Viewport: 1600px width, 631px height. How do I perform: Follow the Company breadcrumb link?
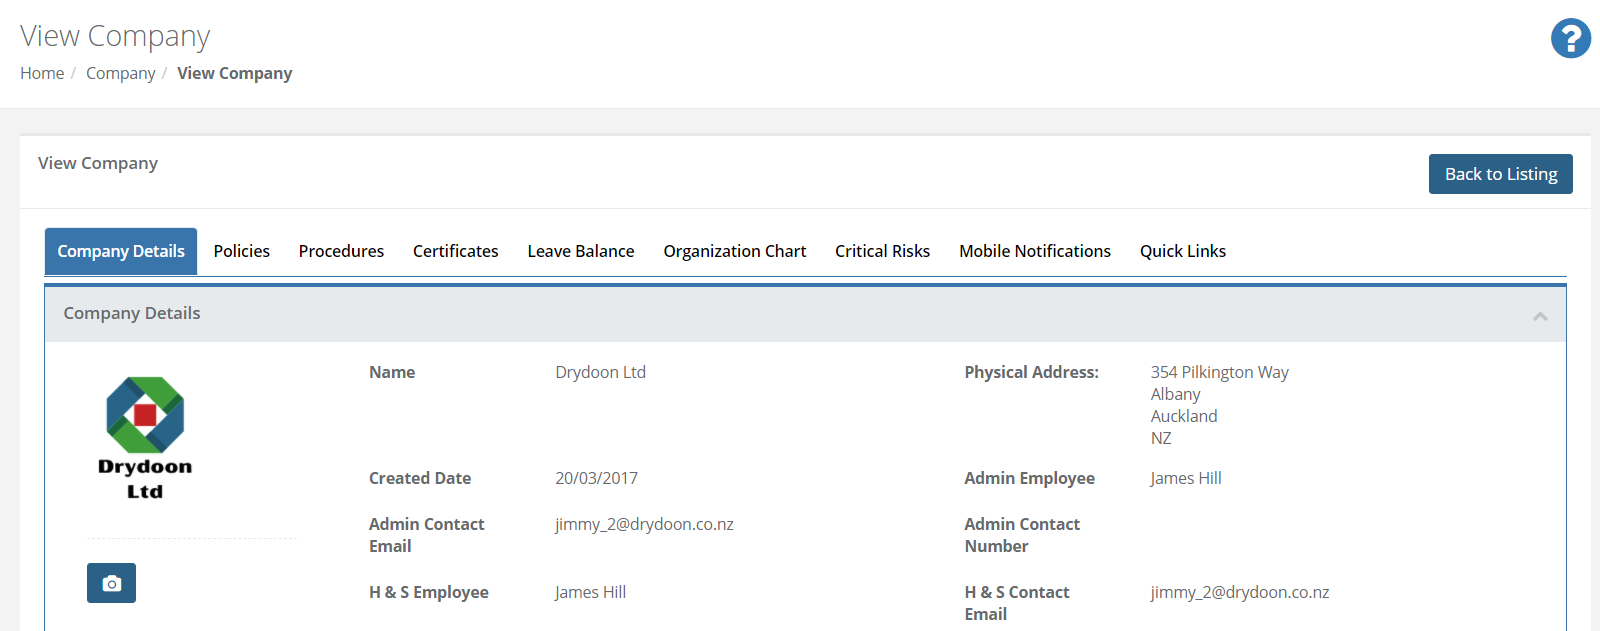(x=121, y=73)
